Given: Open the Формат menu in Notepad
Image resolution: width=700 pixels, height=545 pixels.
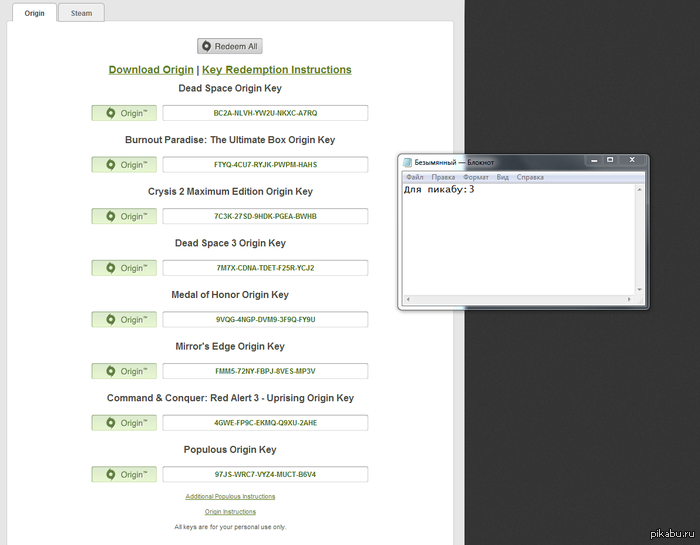Looking at the screenshot, I should tap(476, 177).
